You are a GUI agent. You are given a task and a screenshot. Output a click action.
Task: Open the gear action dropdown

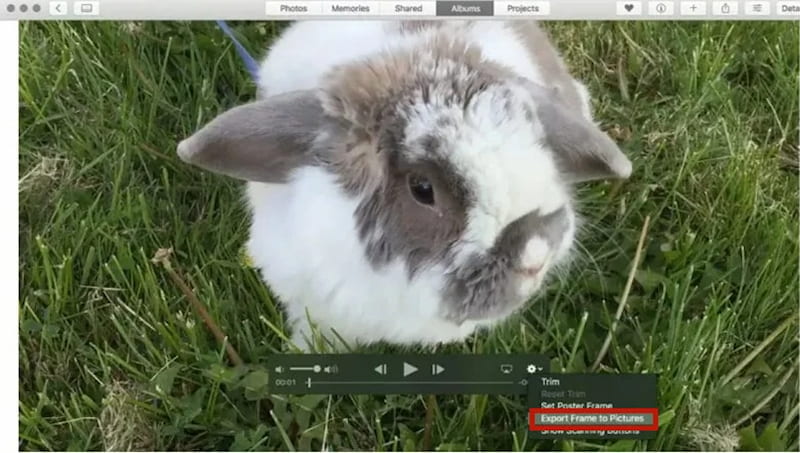click(x=535, y=369)
